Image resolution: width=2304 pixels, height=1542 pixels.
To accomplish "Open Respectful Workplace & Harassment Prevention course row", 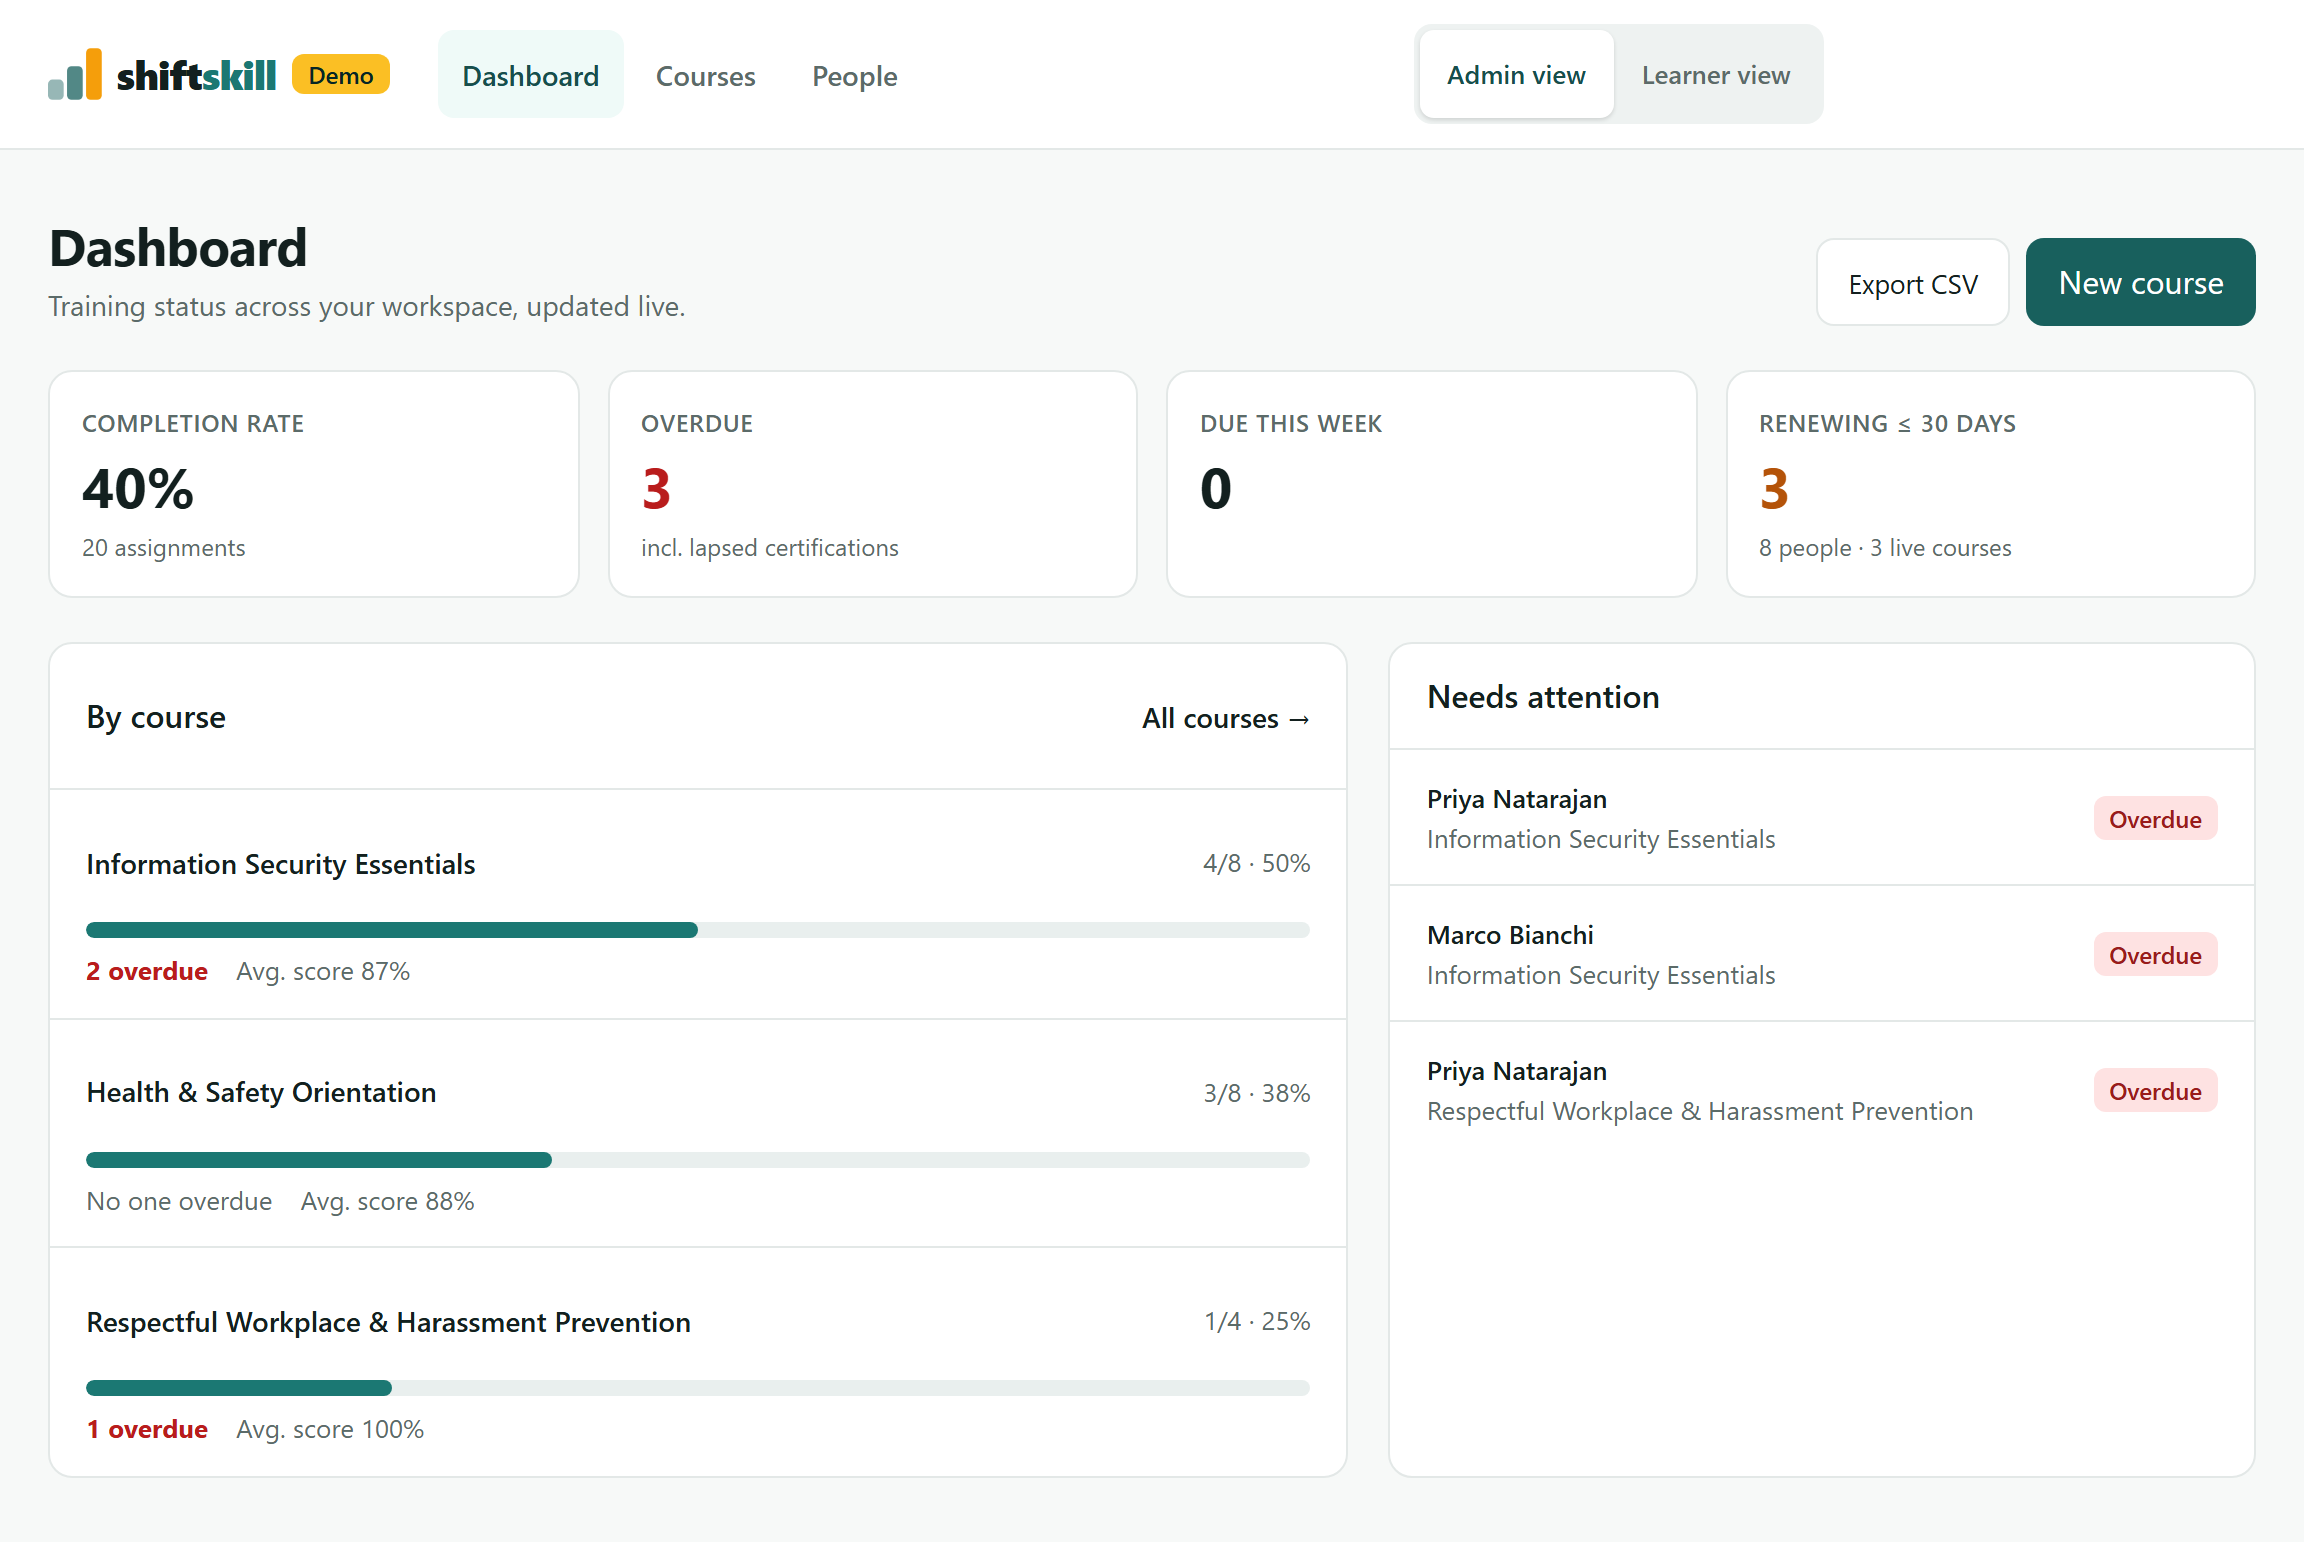I will (x=698, y=1362).
